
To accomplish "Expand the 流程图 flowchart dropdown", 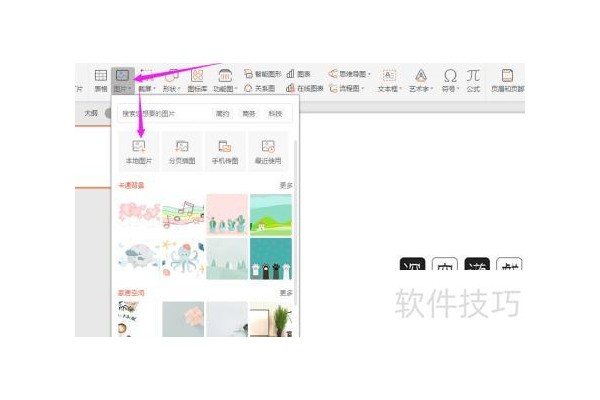I will [346, 88].
